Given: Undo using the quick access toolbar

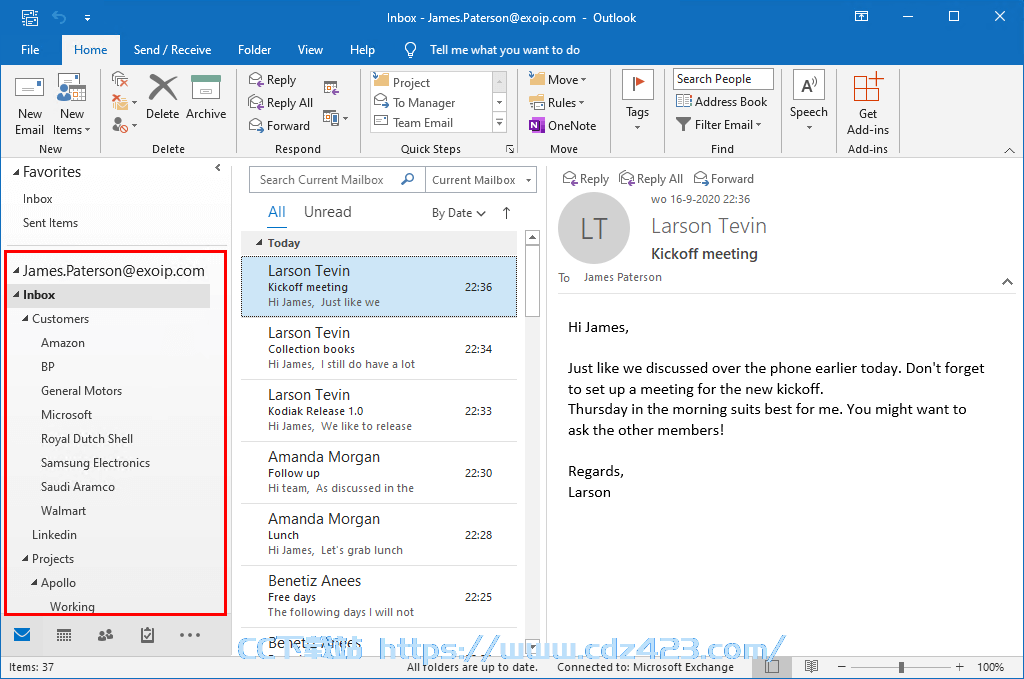Looking at the screenshot, I should coord(59,18).
